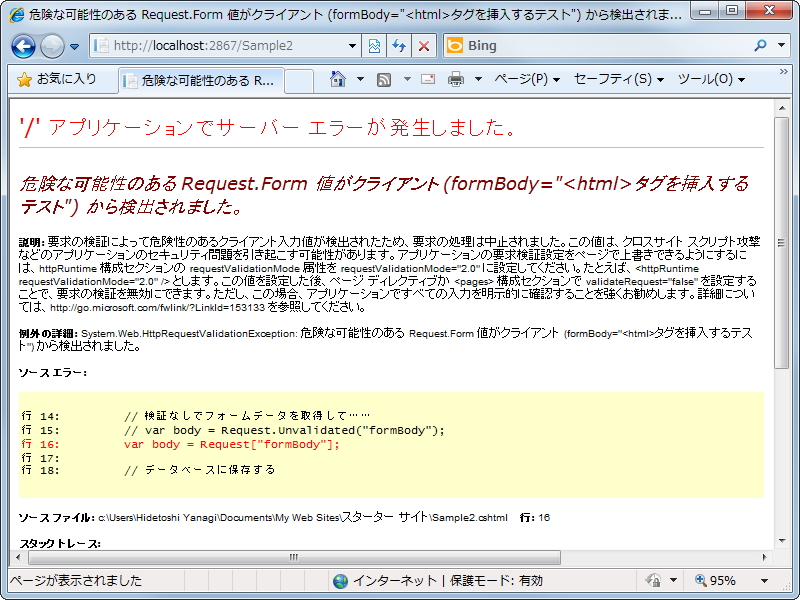Start a Bing search with the magnifier icon
Viewport: 800px width, 600px height.
[760, 46]
